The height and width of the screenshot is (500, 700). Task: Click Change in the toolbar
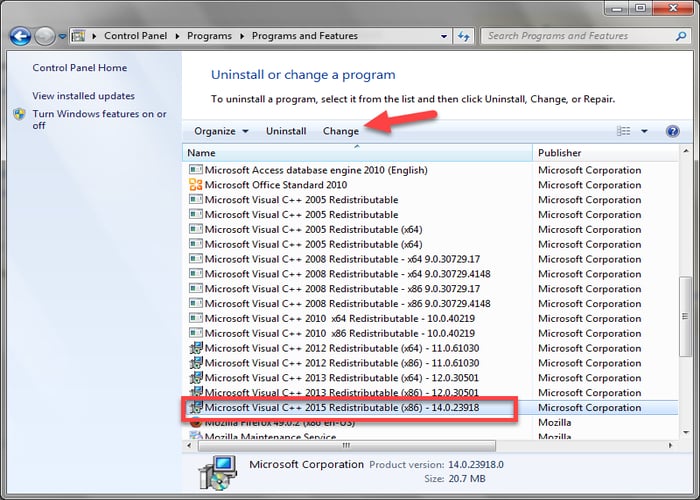click(x=341, y=131)
